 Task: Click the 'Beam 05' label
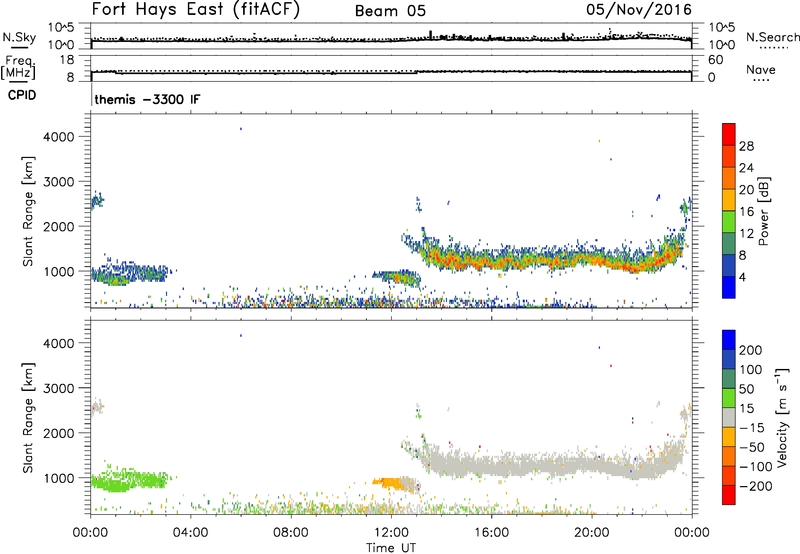click(390, 11)
